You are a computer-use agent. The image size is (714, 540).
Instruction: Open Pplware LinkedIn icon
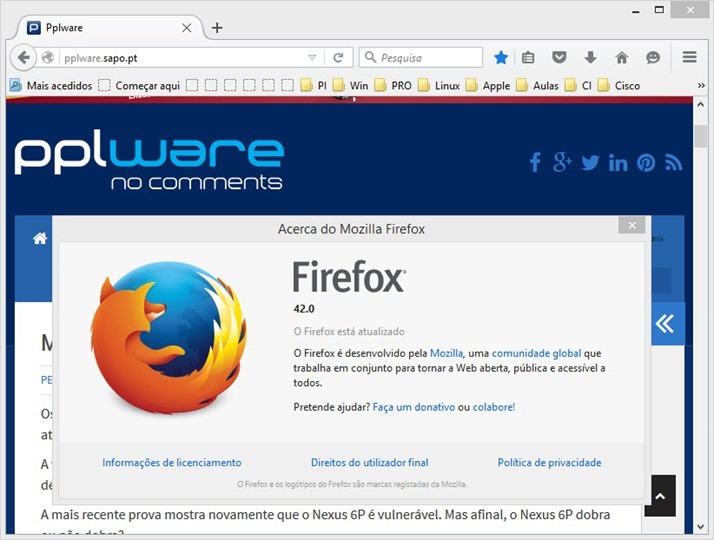coord(618,163)
